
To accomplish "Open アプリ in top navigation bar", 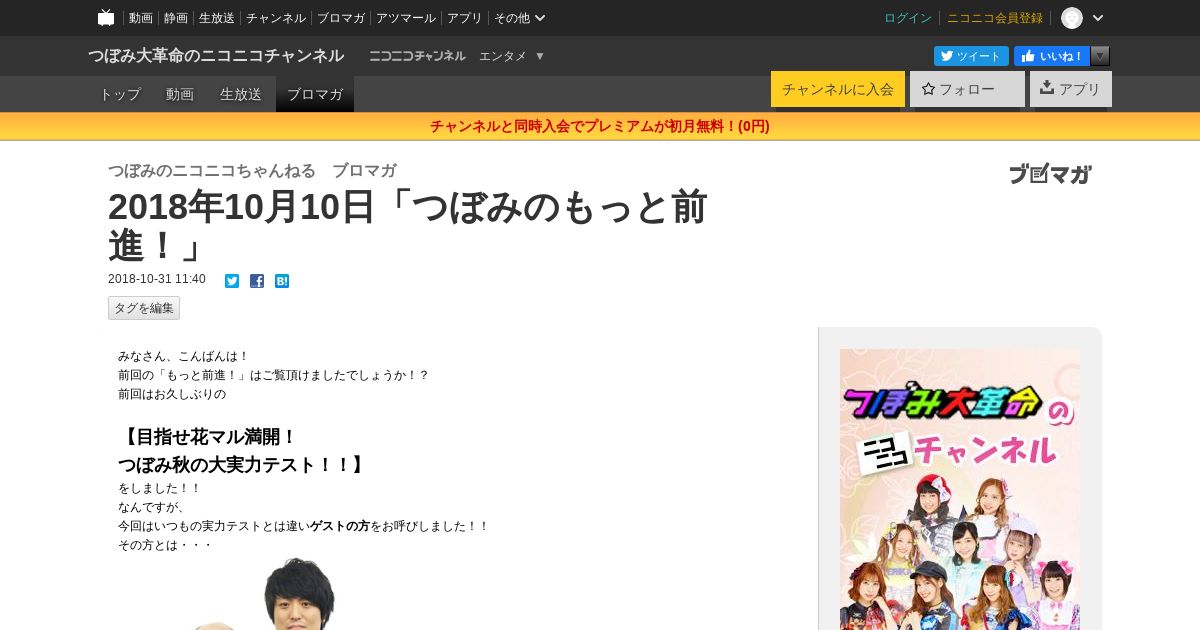I will click(x=465, y=18).
